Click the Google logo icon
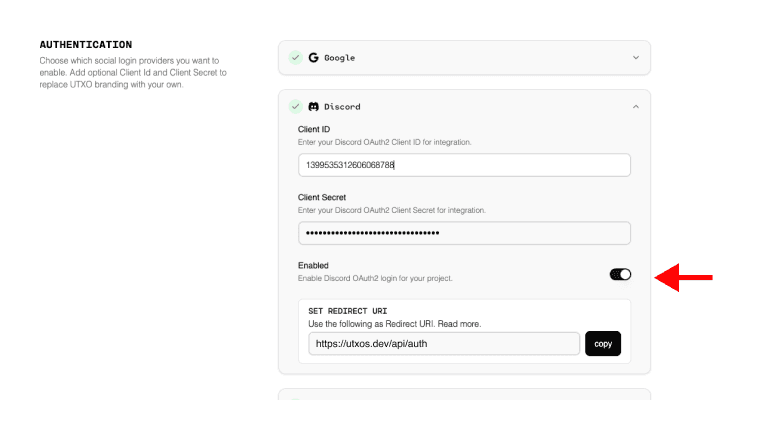 pos(313,58)
